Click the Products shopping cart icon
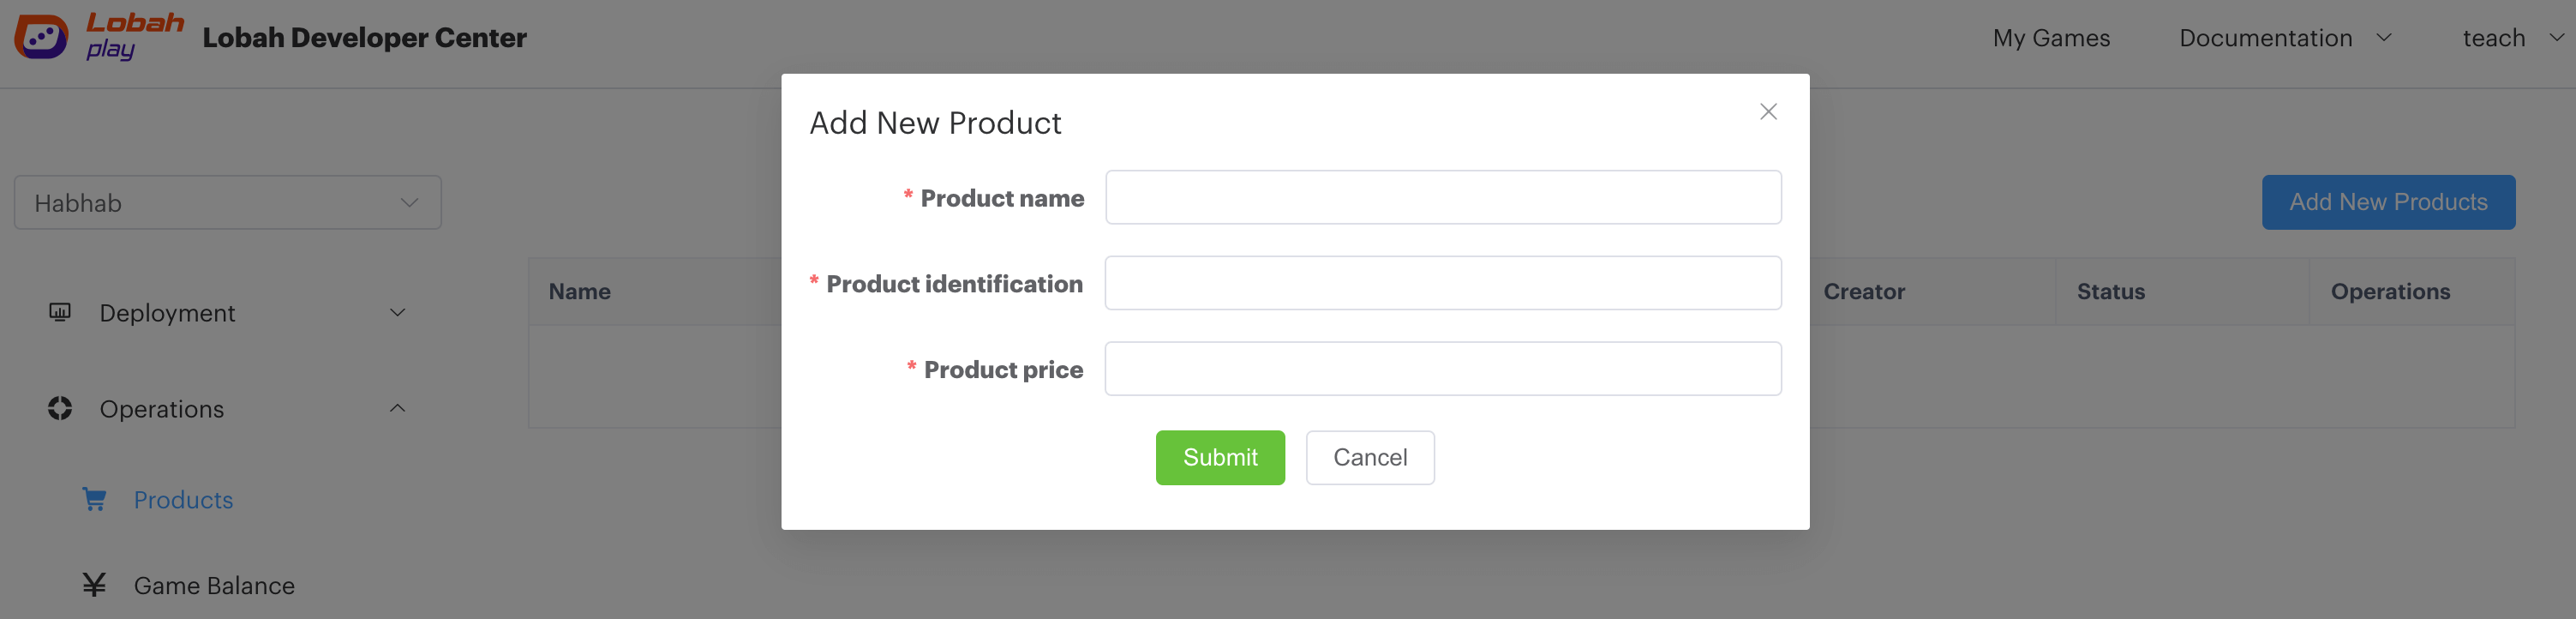This screenshot has width=2576, height=619. (x=94, y=499)
